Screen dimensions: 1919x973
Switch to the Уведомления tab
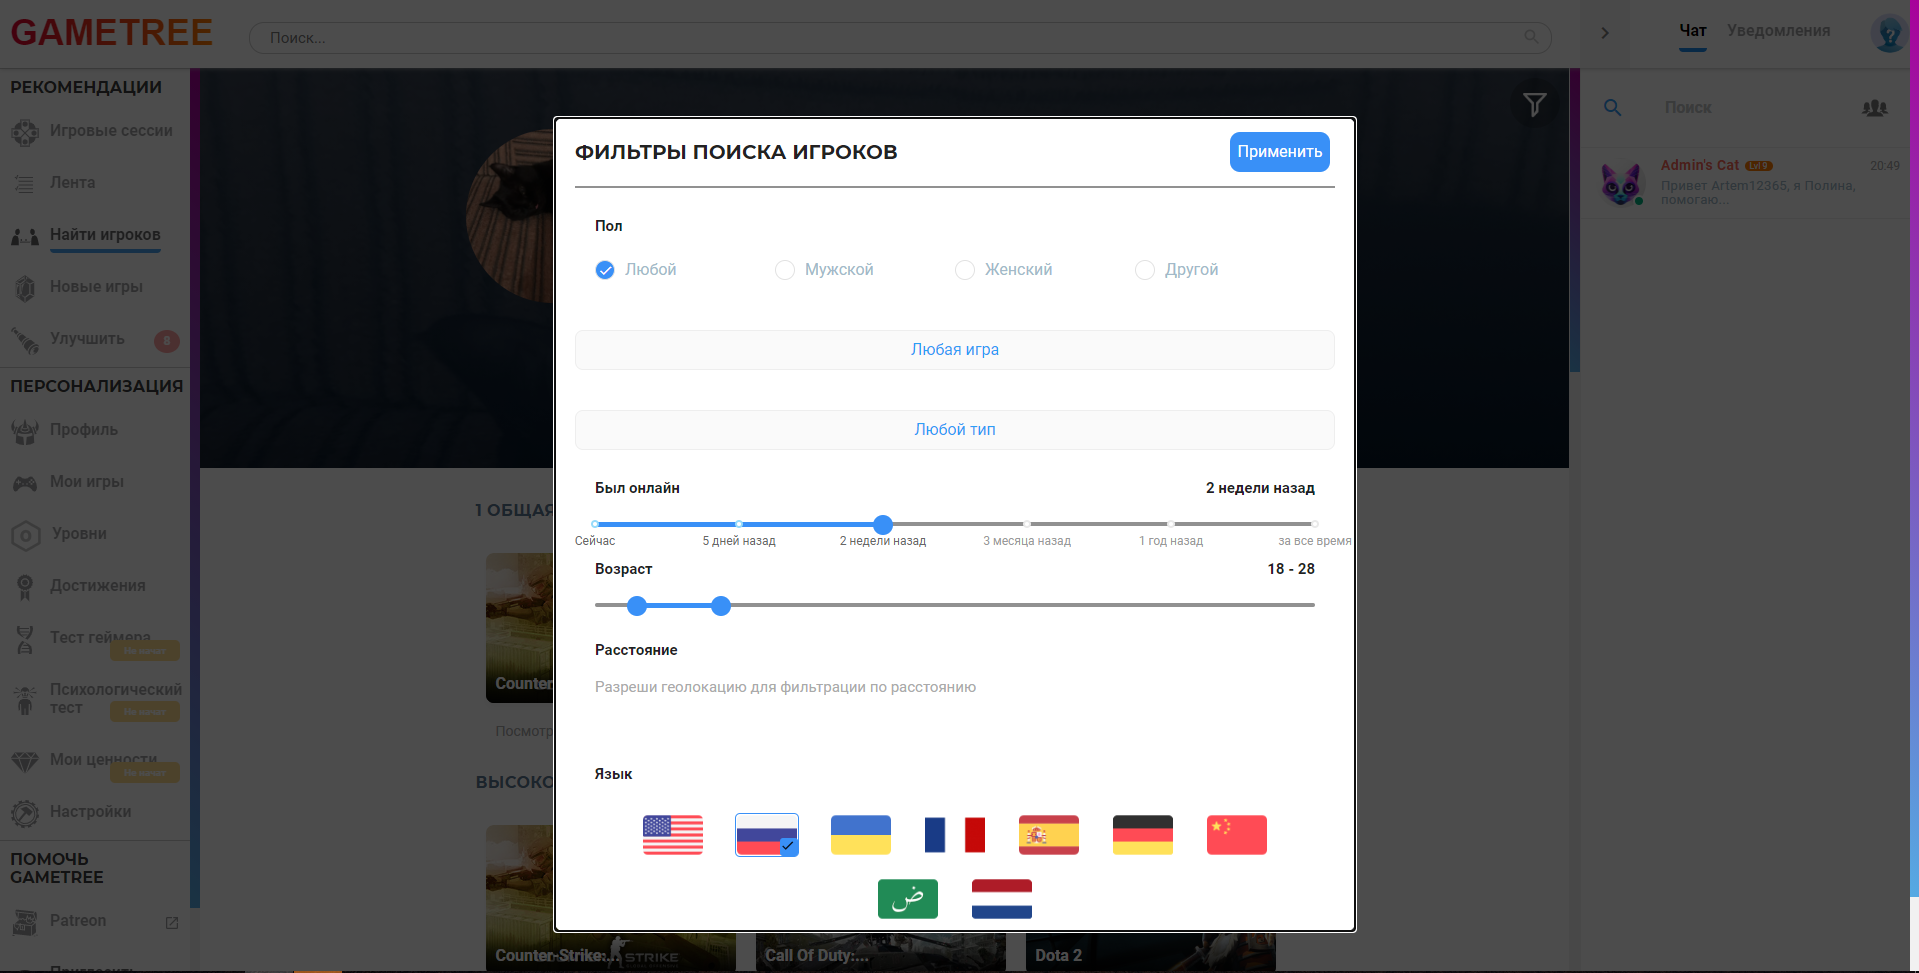click(x=1778, y=31)
